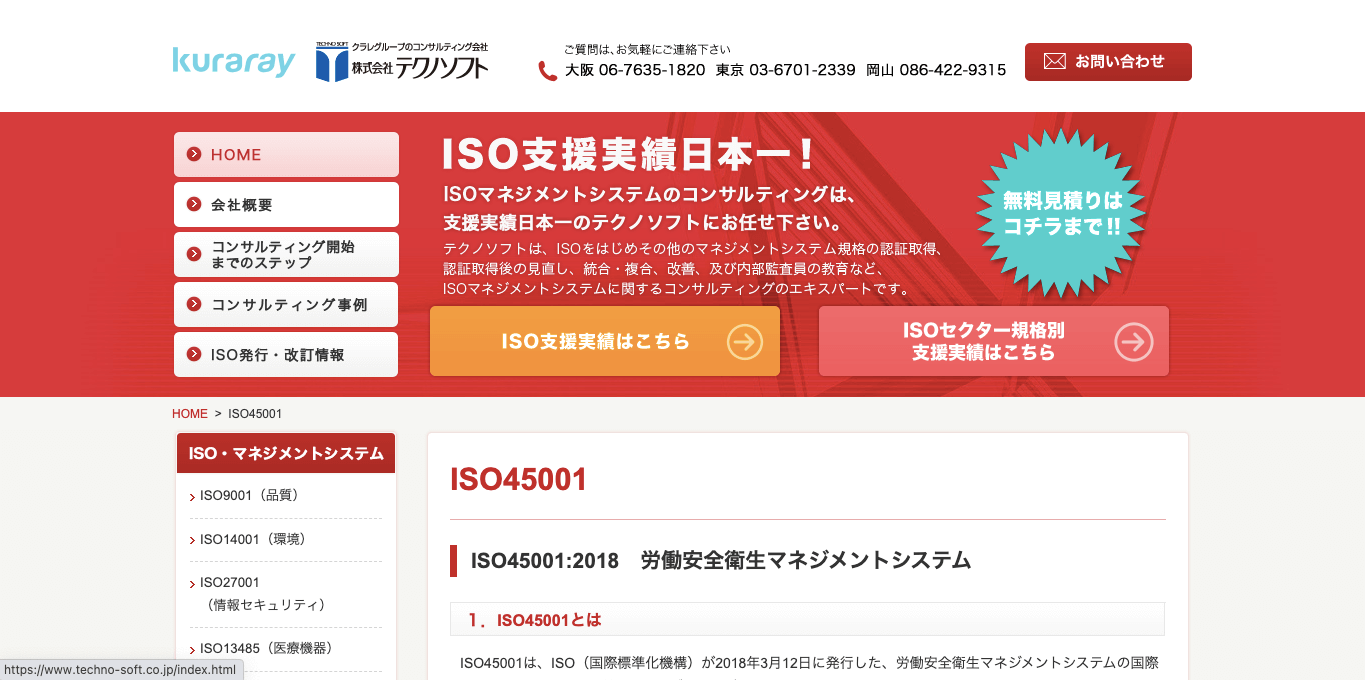This screenshot has height=680, width=1365.
Task: Open the 会社概要 menu item
Action: [286, 205]
